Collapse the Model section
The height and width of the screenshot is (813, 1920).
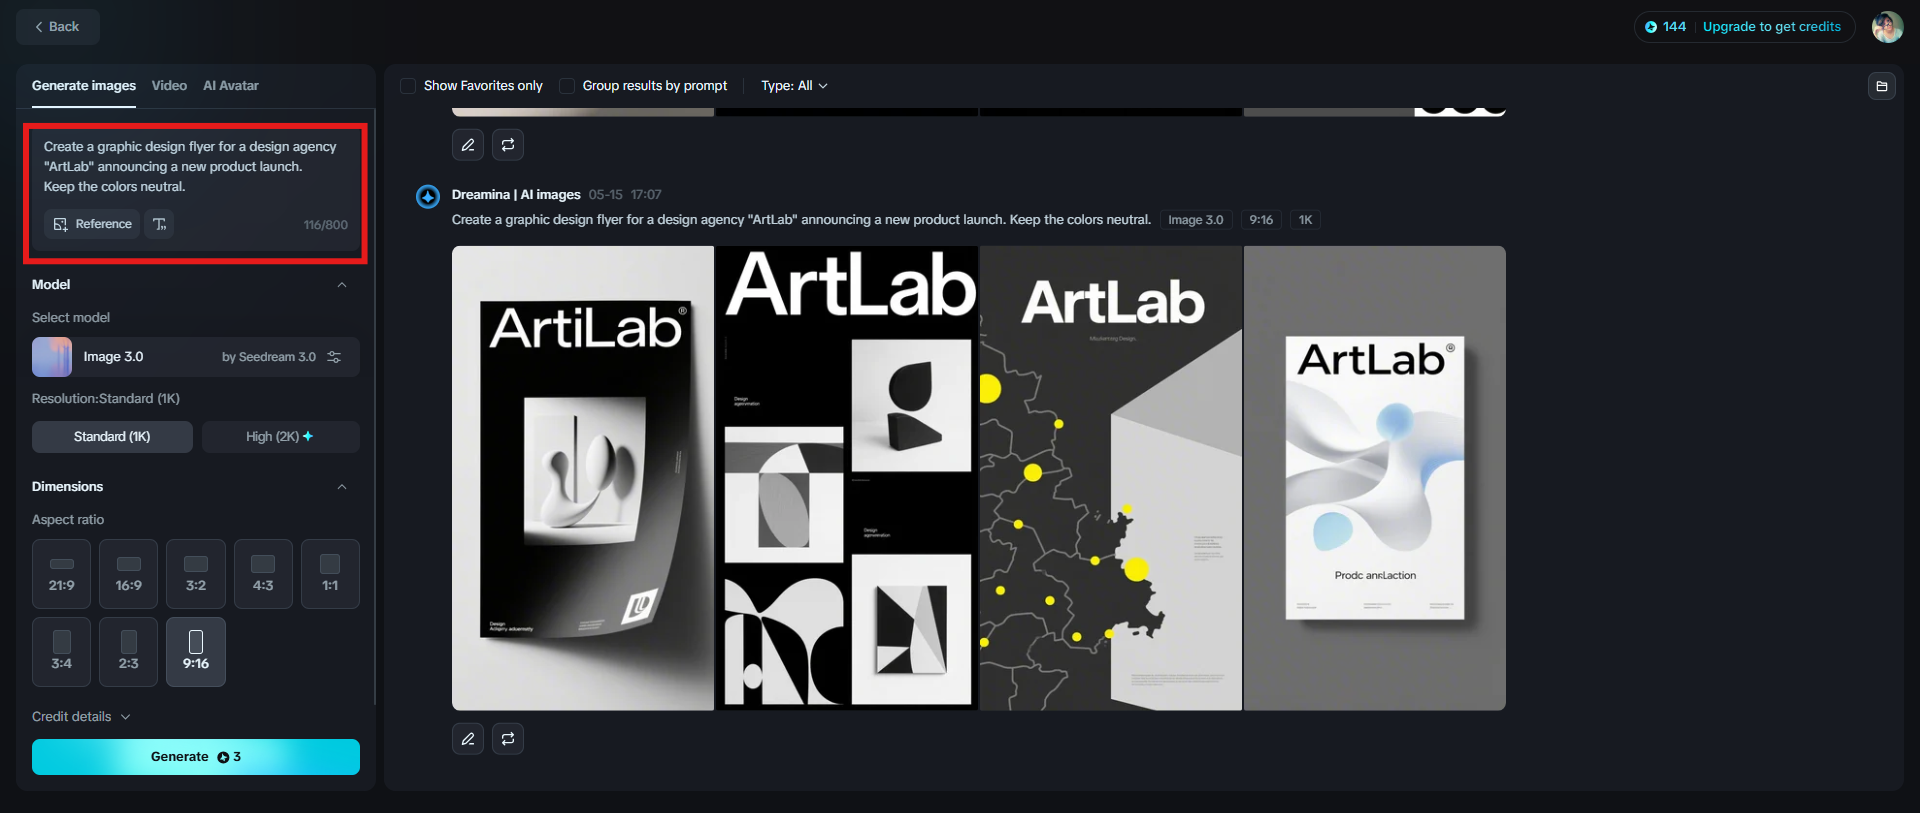coord(342,285)
